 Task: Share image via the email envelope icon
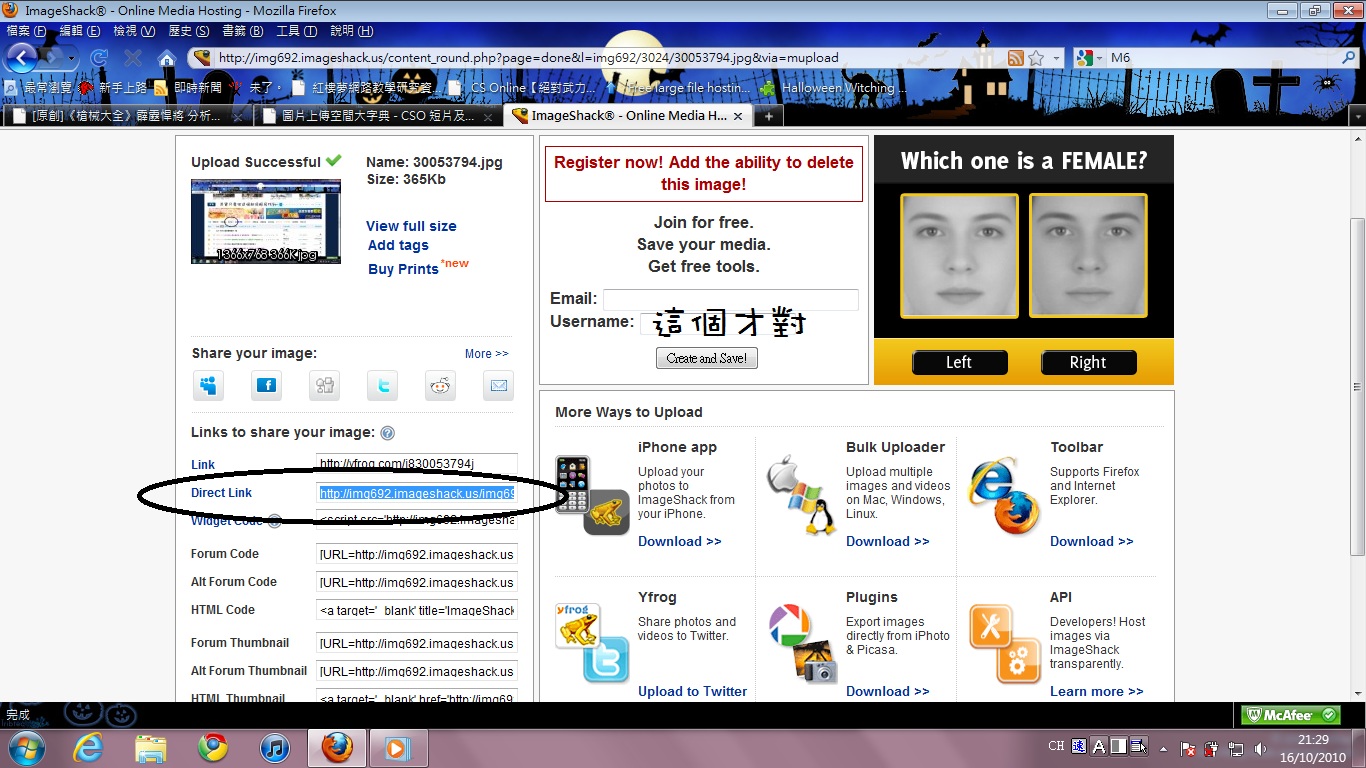point(498,385)
